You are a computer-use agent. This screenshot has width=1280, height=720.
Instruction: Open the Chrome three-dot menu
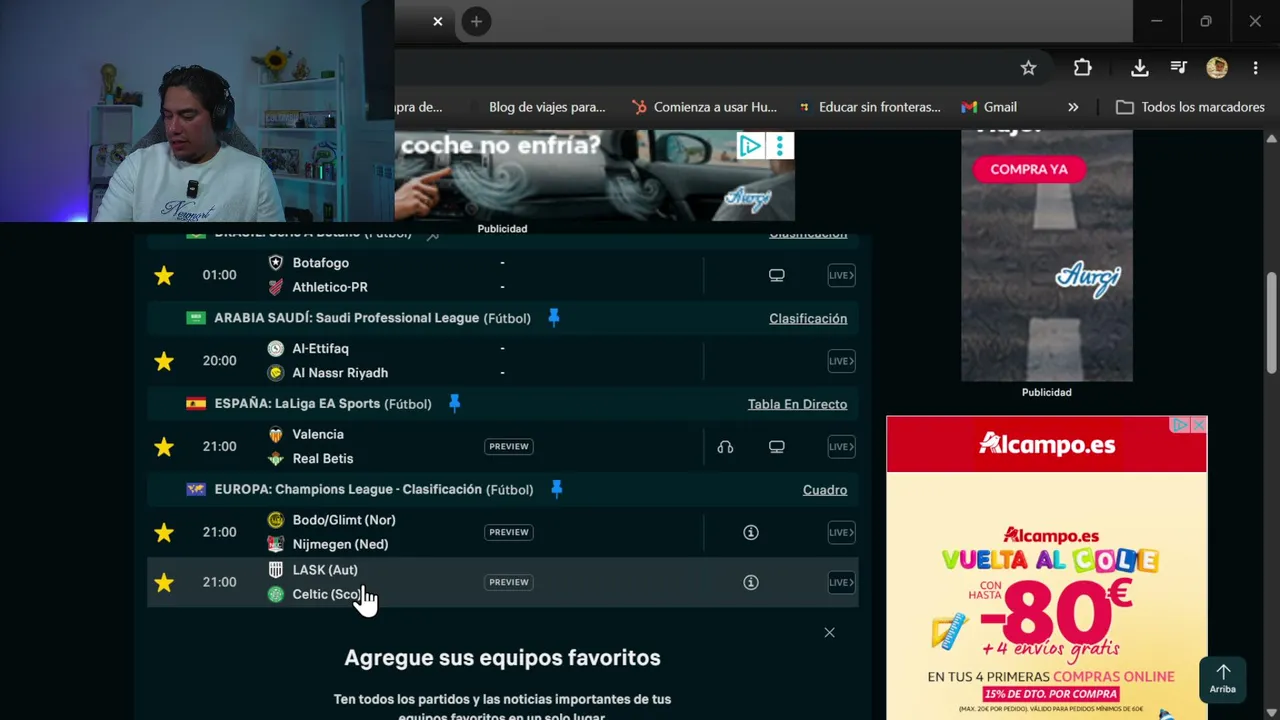(1255, 68)
